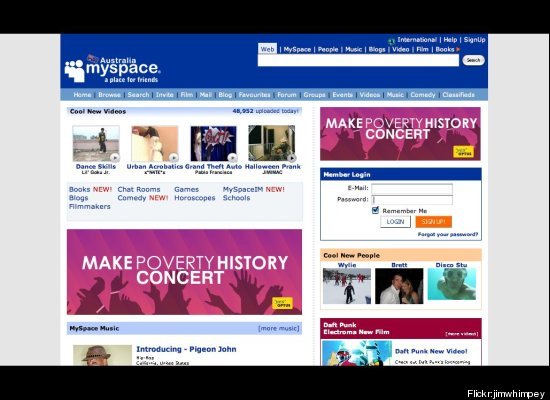
Task: Open the Grand Theft Auto thumbnail
Action: tap(214, 144)
